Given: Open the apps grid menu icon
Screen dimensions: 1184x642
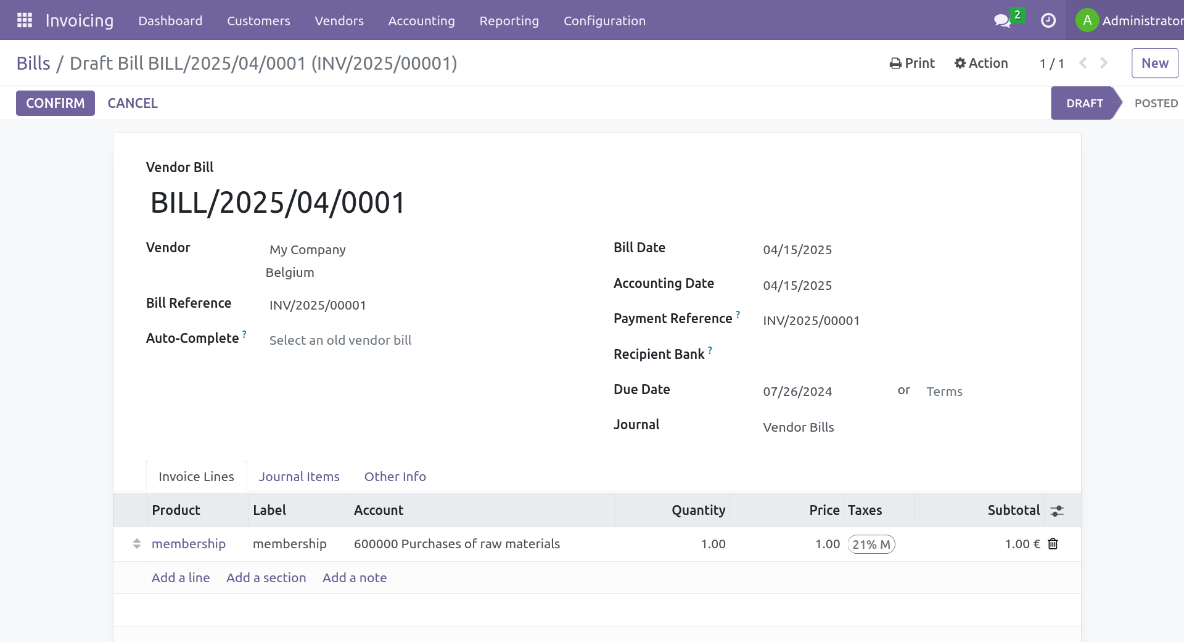Looking at the screenshot, I should [x=24, y=20].
